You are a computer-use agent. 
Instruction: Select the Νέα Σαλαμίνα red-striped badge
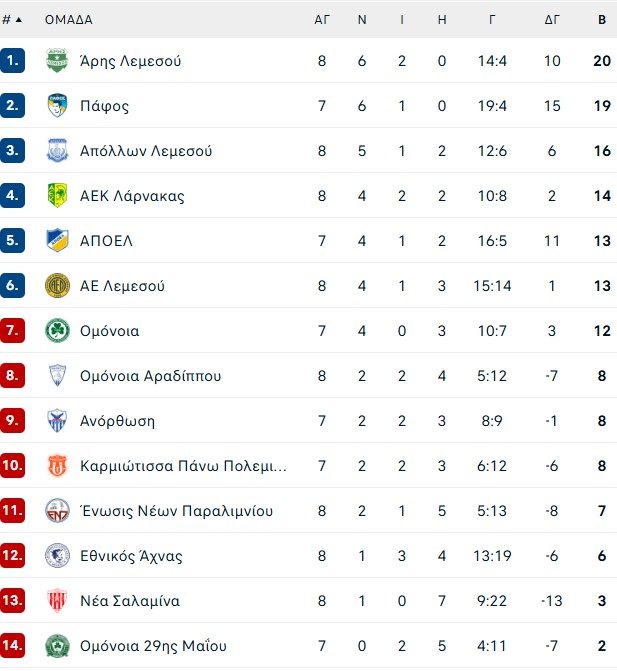coord(57,600)
